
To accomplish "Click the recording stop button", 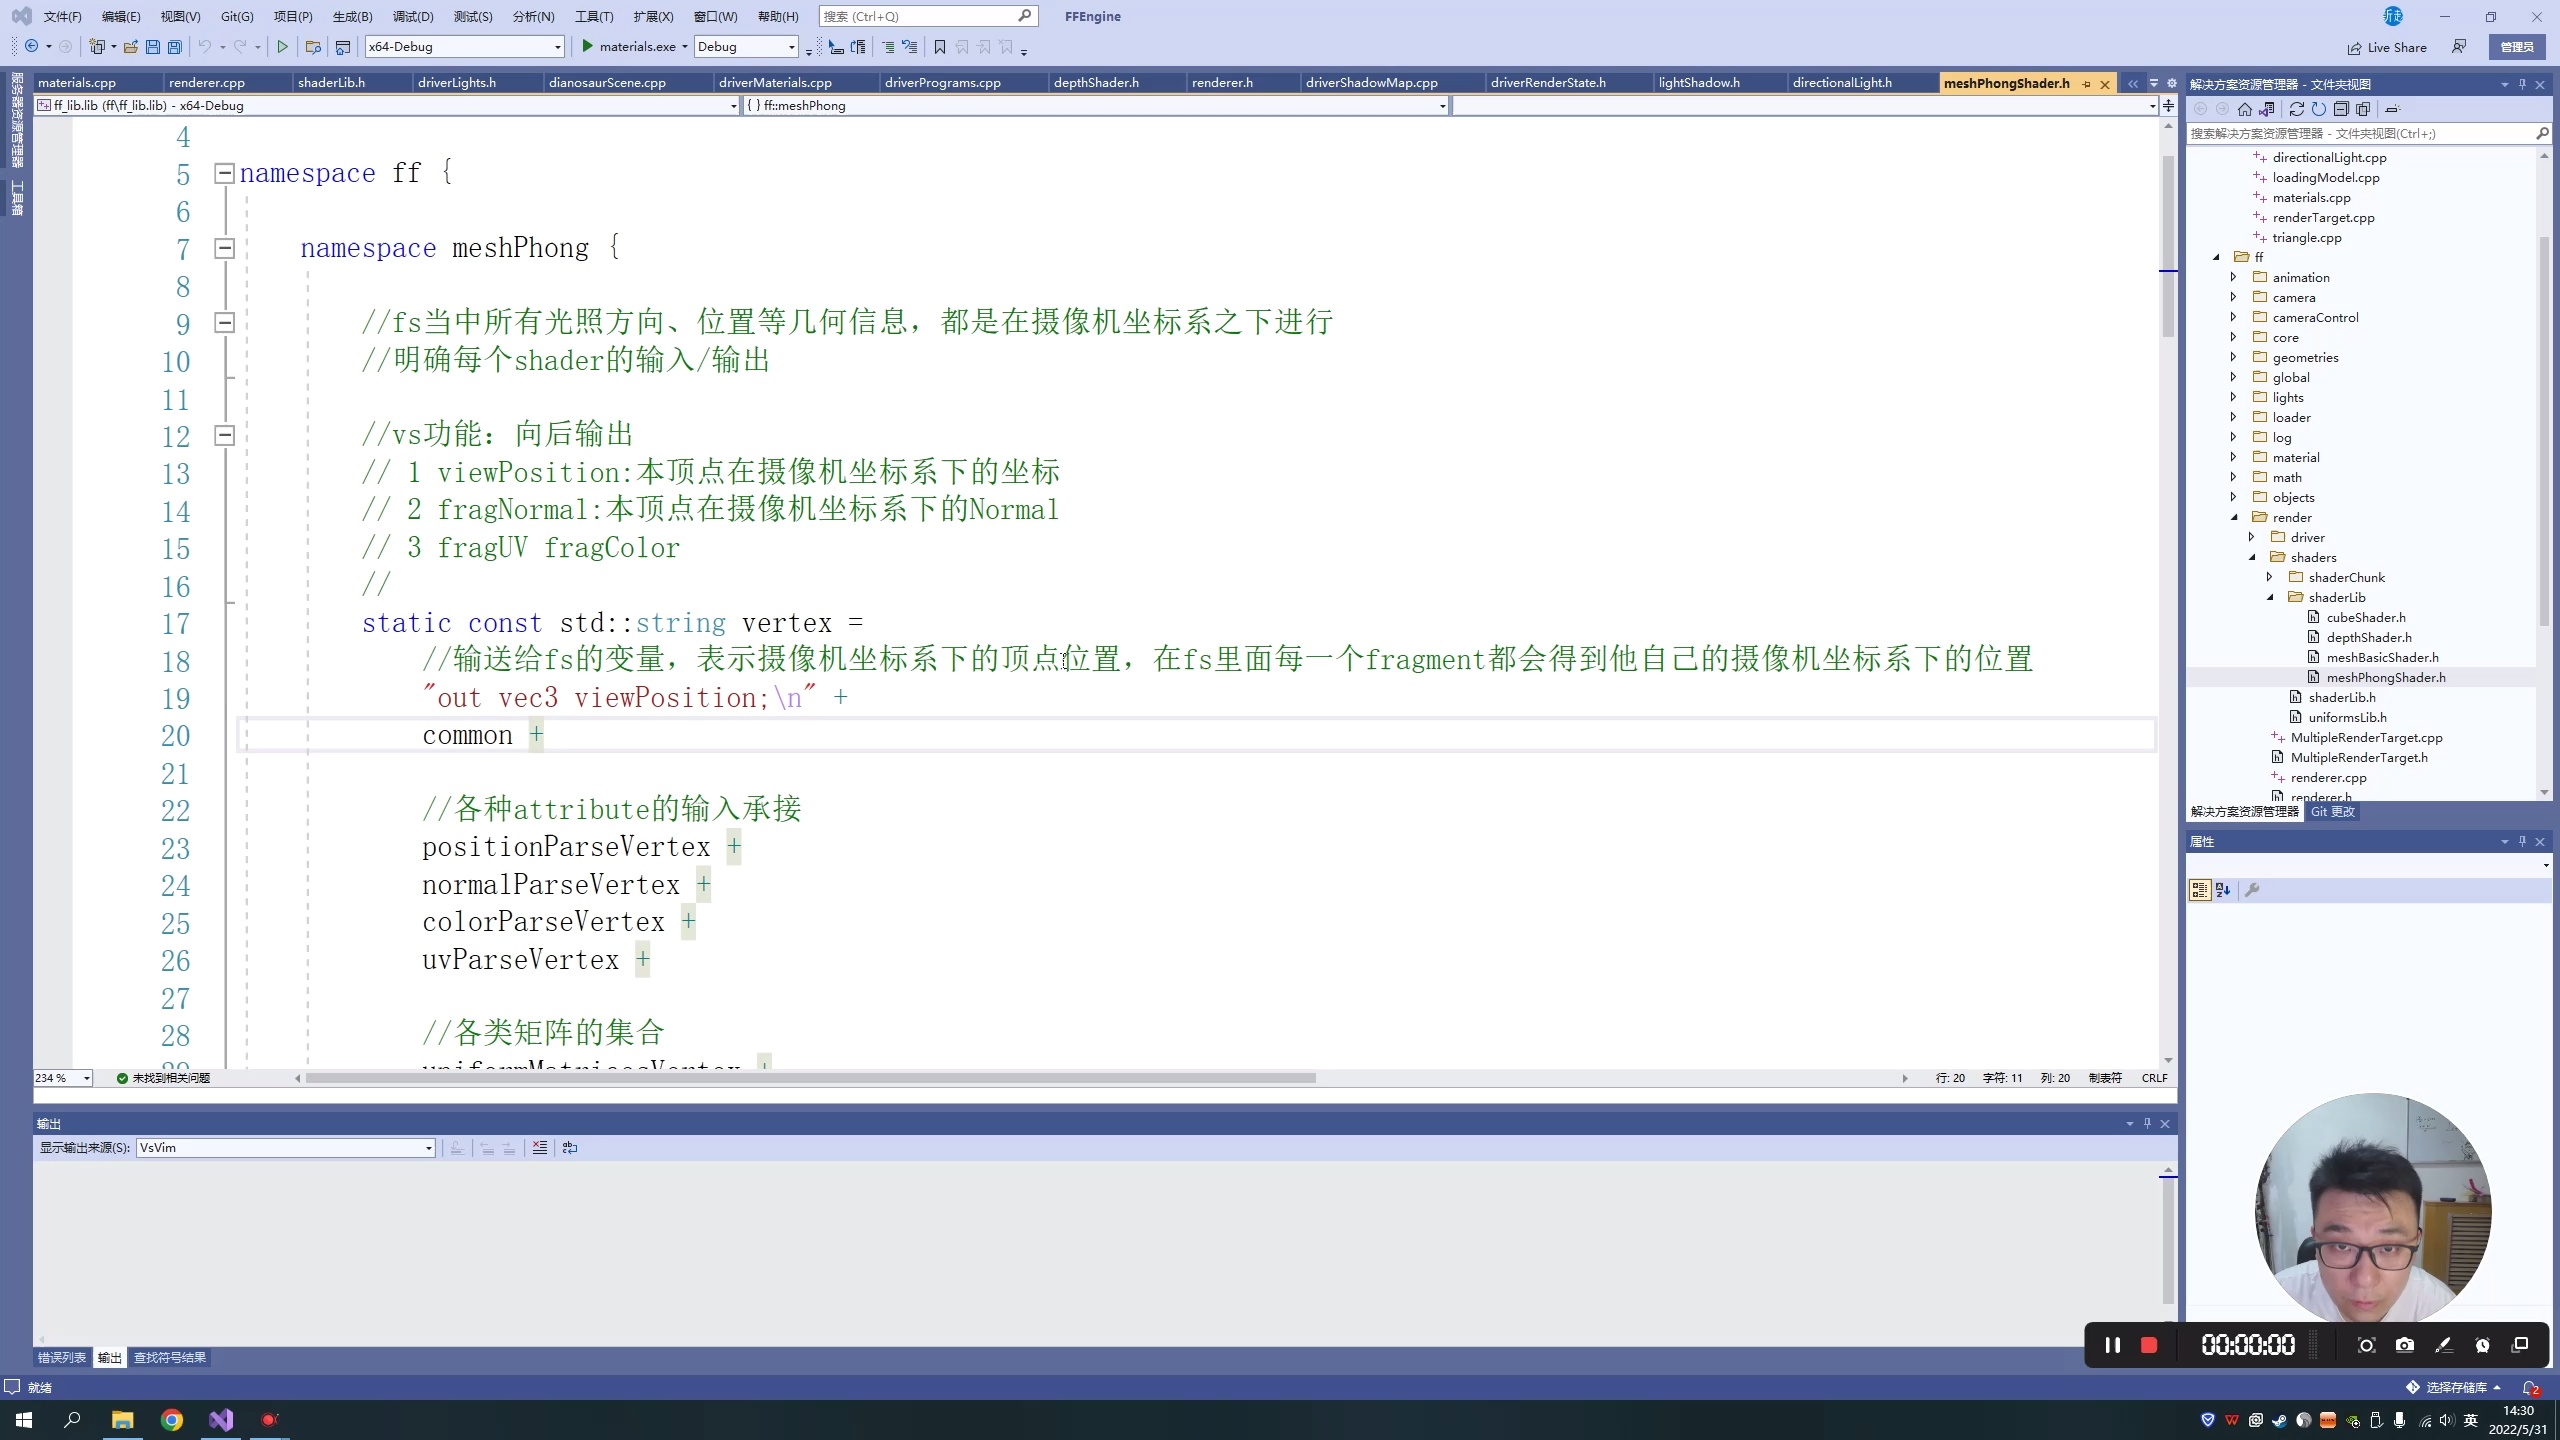I will click(2148, 1345).
